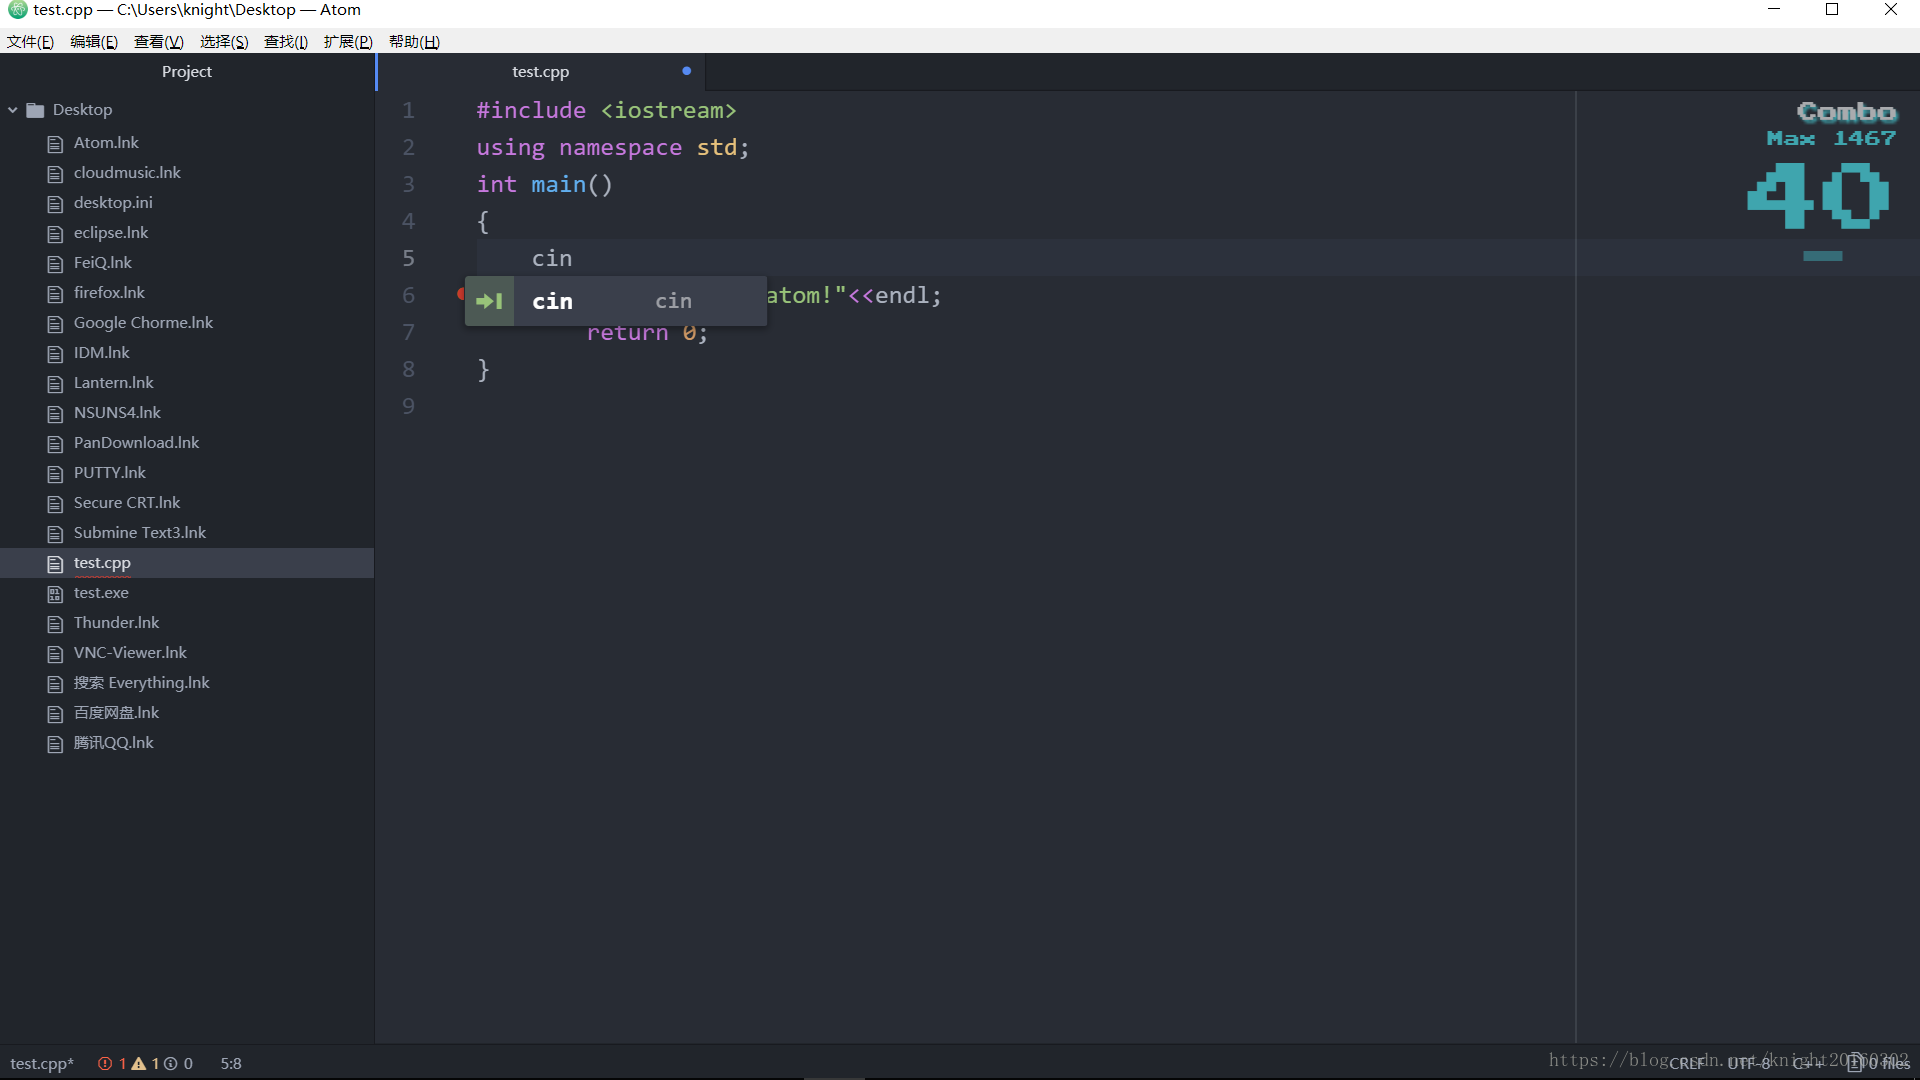The image size is (1920, 1080).
Task: Click the info count icon in status bar
Action: click(x=172, y=1063)
